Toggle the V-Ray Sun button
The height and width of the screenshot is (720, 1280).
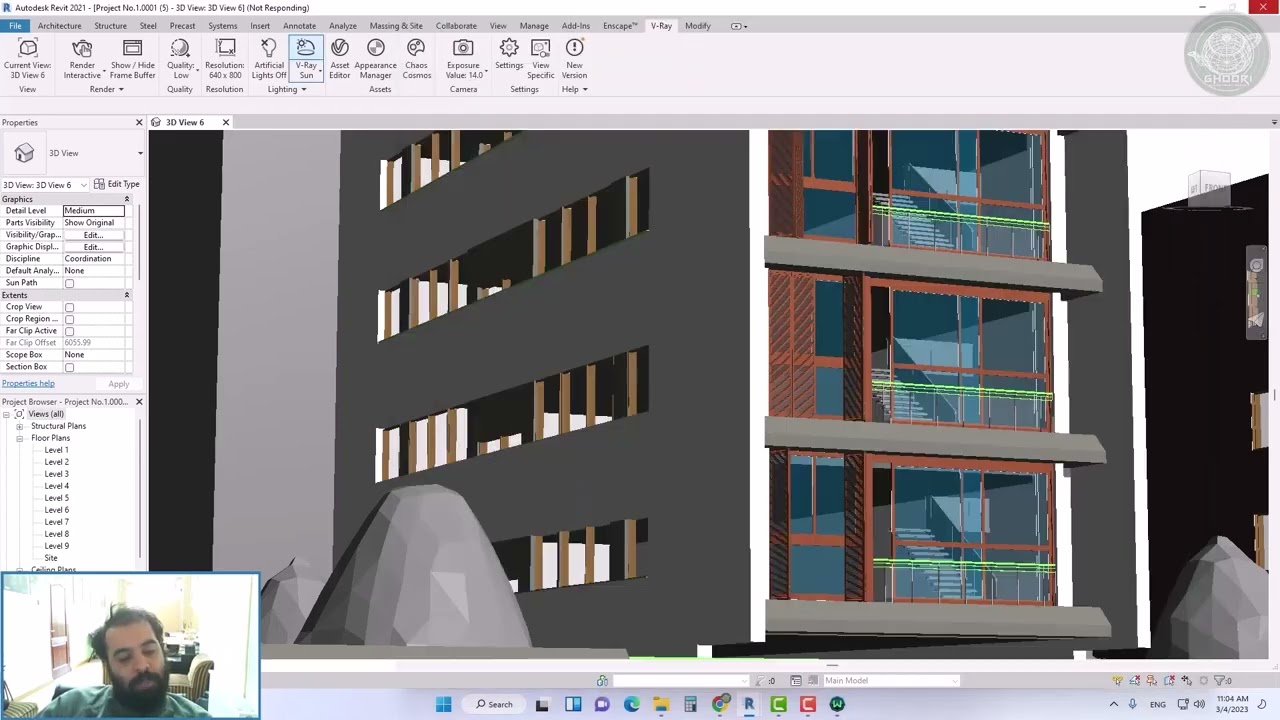(306, 59)
